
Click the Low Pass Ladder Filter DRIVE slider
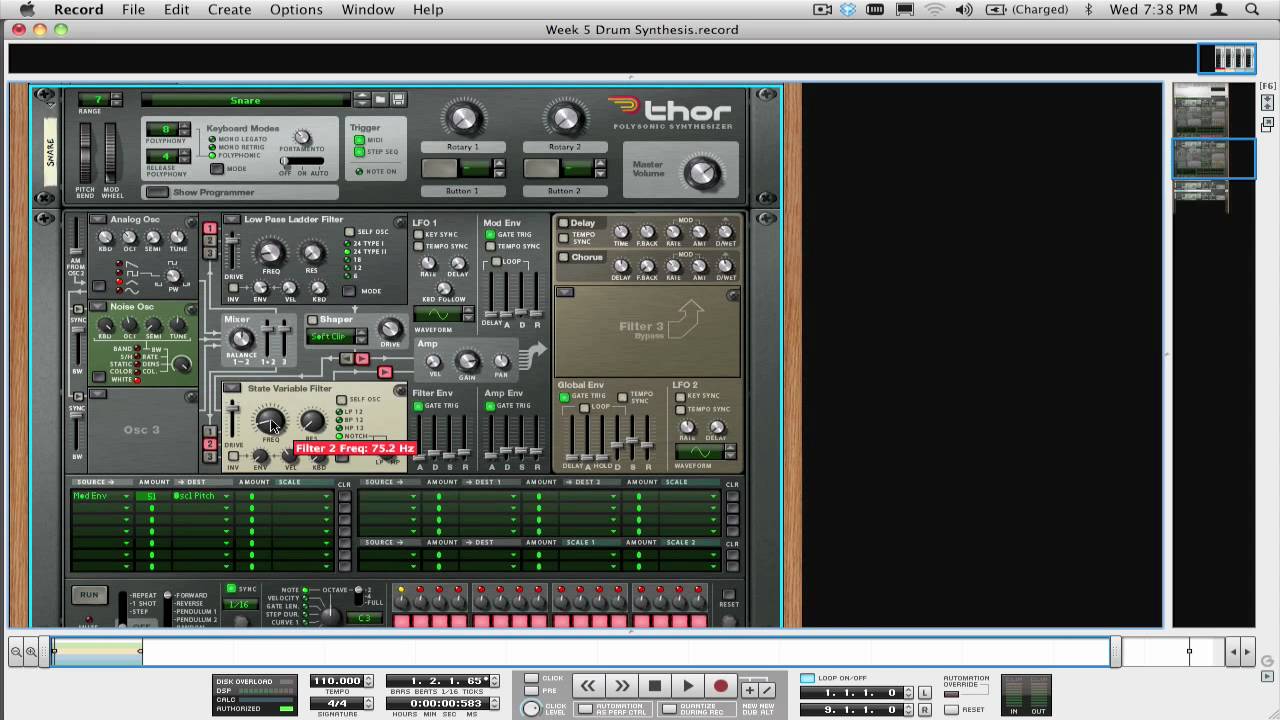coord(233,250)
